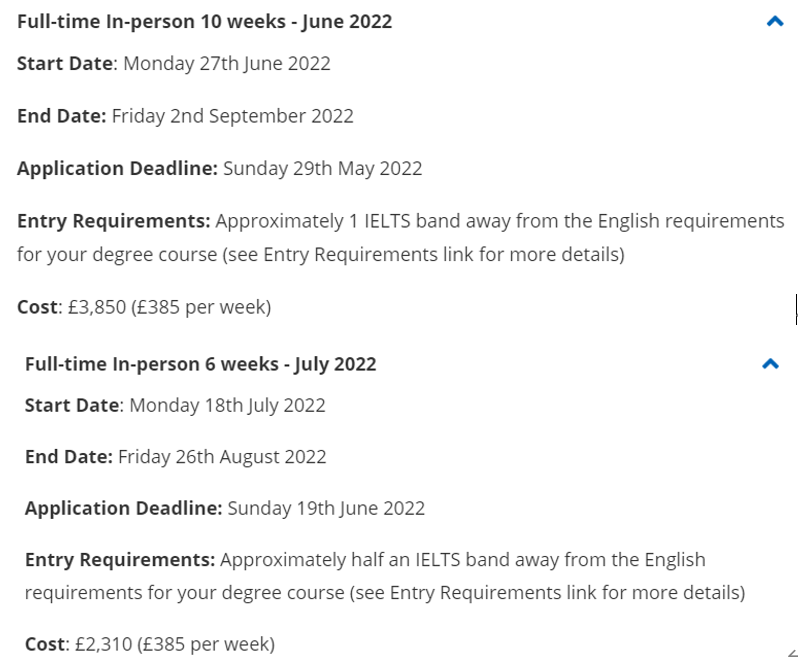
Task: Collapse the July 2022 section chevron
Action: [x=771, y=364]
